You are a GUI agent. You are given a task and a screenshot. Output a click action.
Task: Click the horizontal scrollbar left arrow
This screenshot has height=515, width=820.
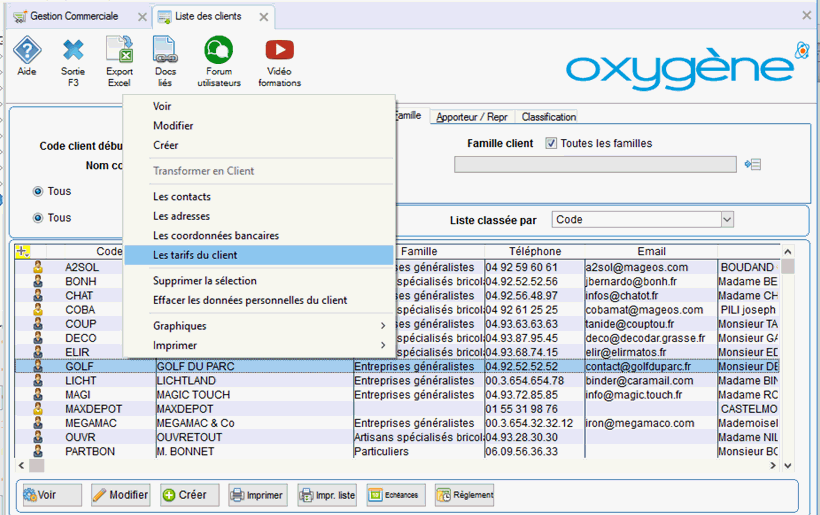click(21, 465)
